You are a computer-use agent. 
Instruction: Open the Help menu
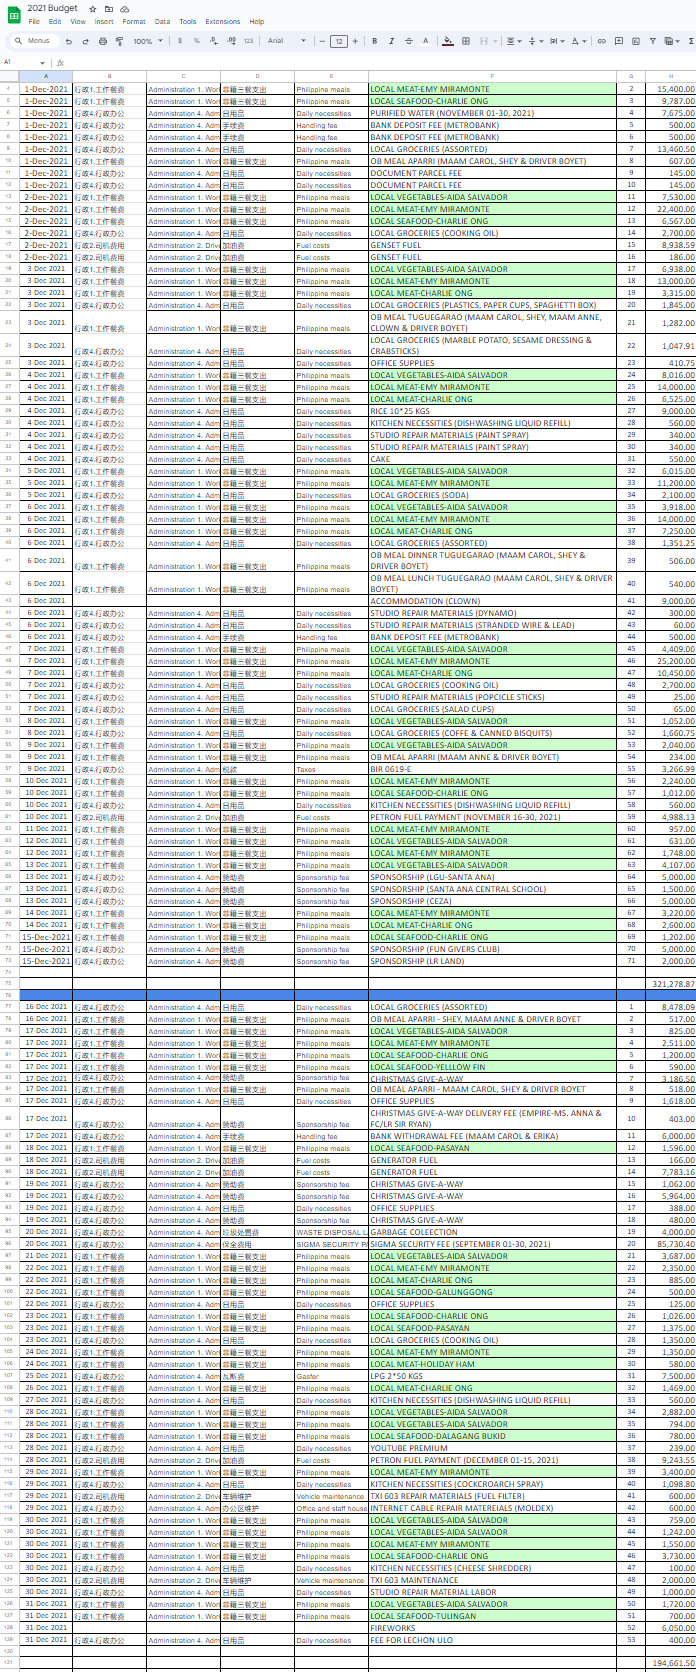pyautogui.click(x=257, y=21)
